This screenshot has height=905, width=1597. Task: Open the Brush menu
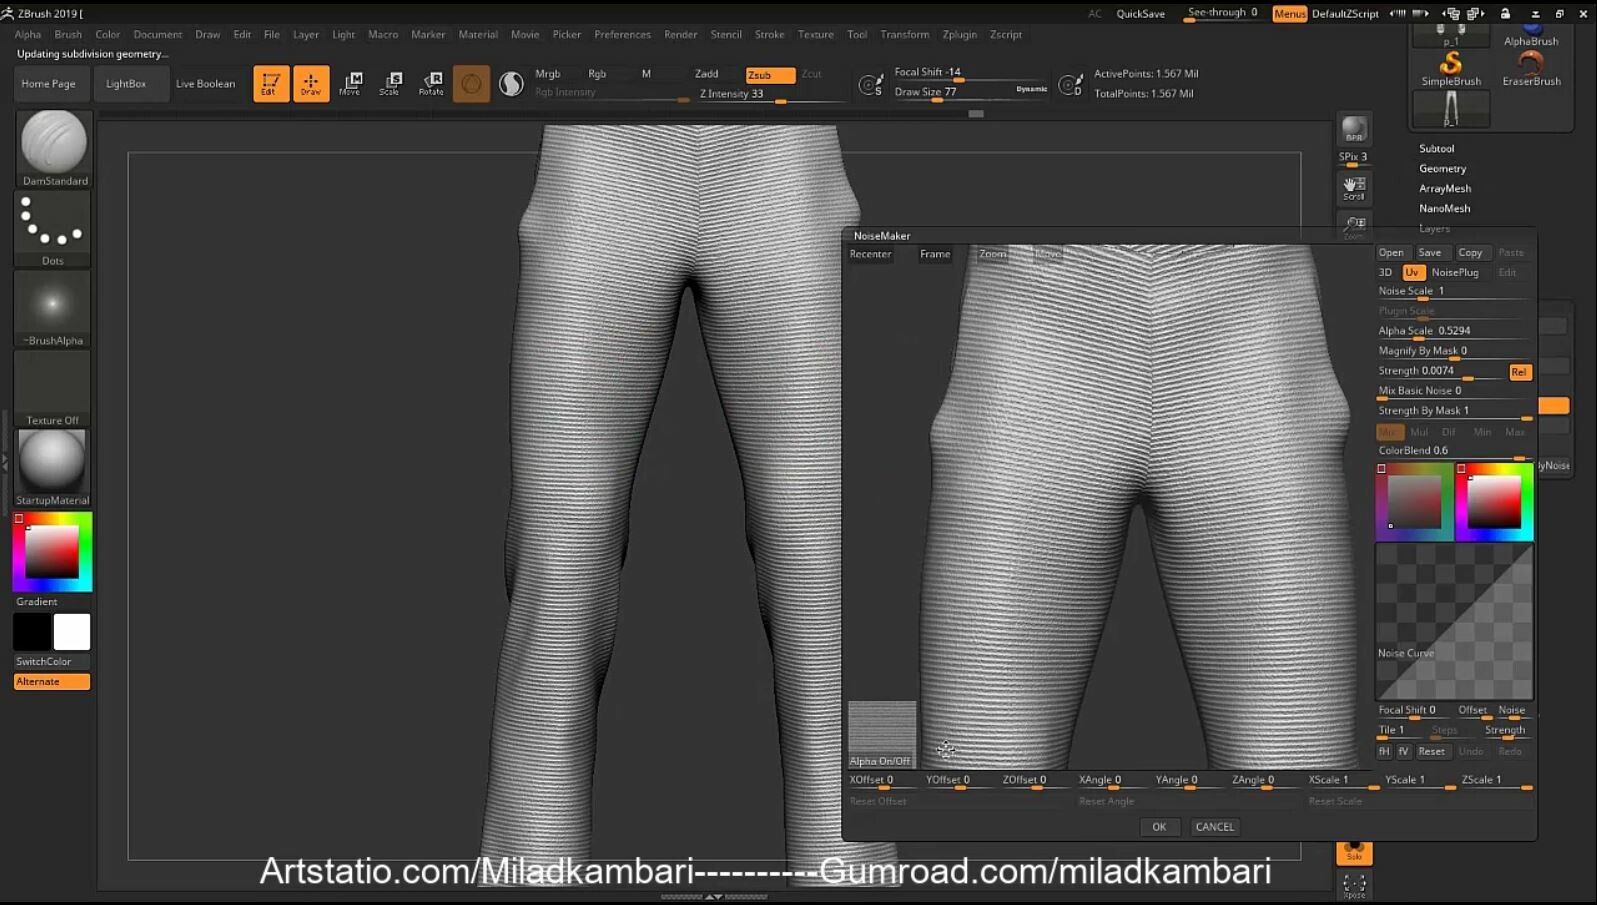(68, 34)
